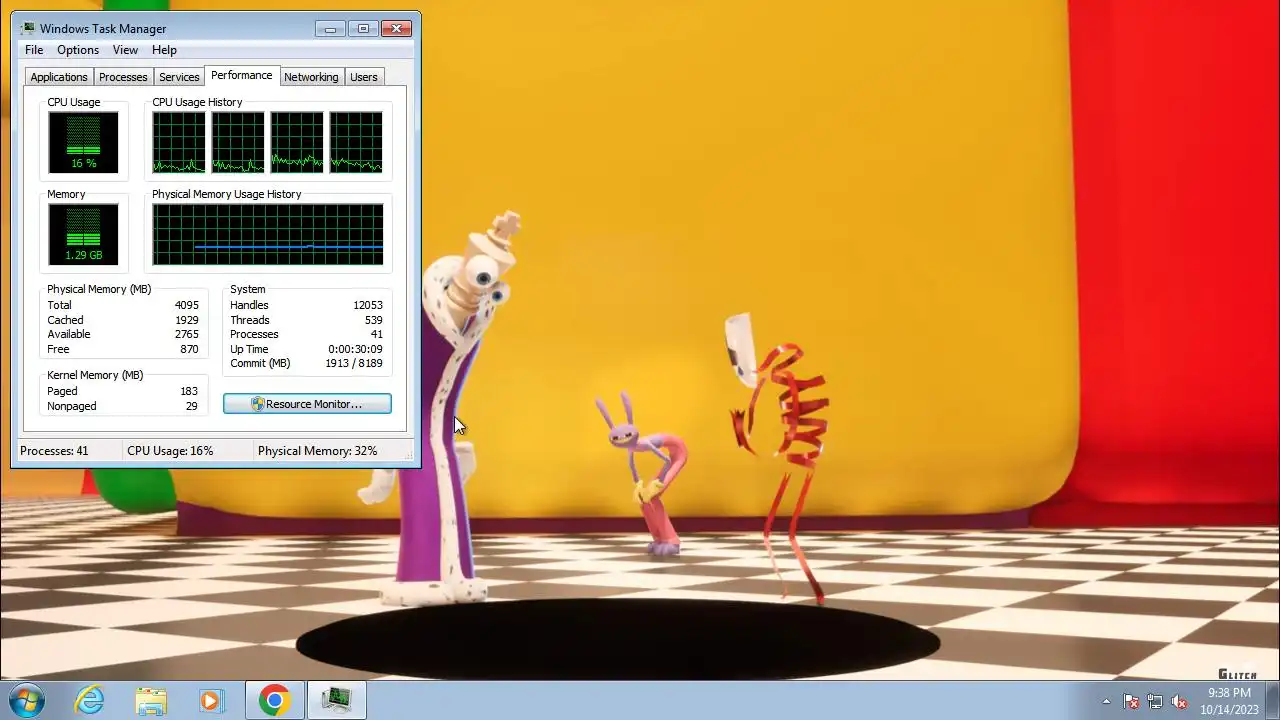
Task: Click the Physical Memory Usage History graph
Action: click(x=268, y=234)
